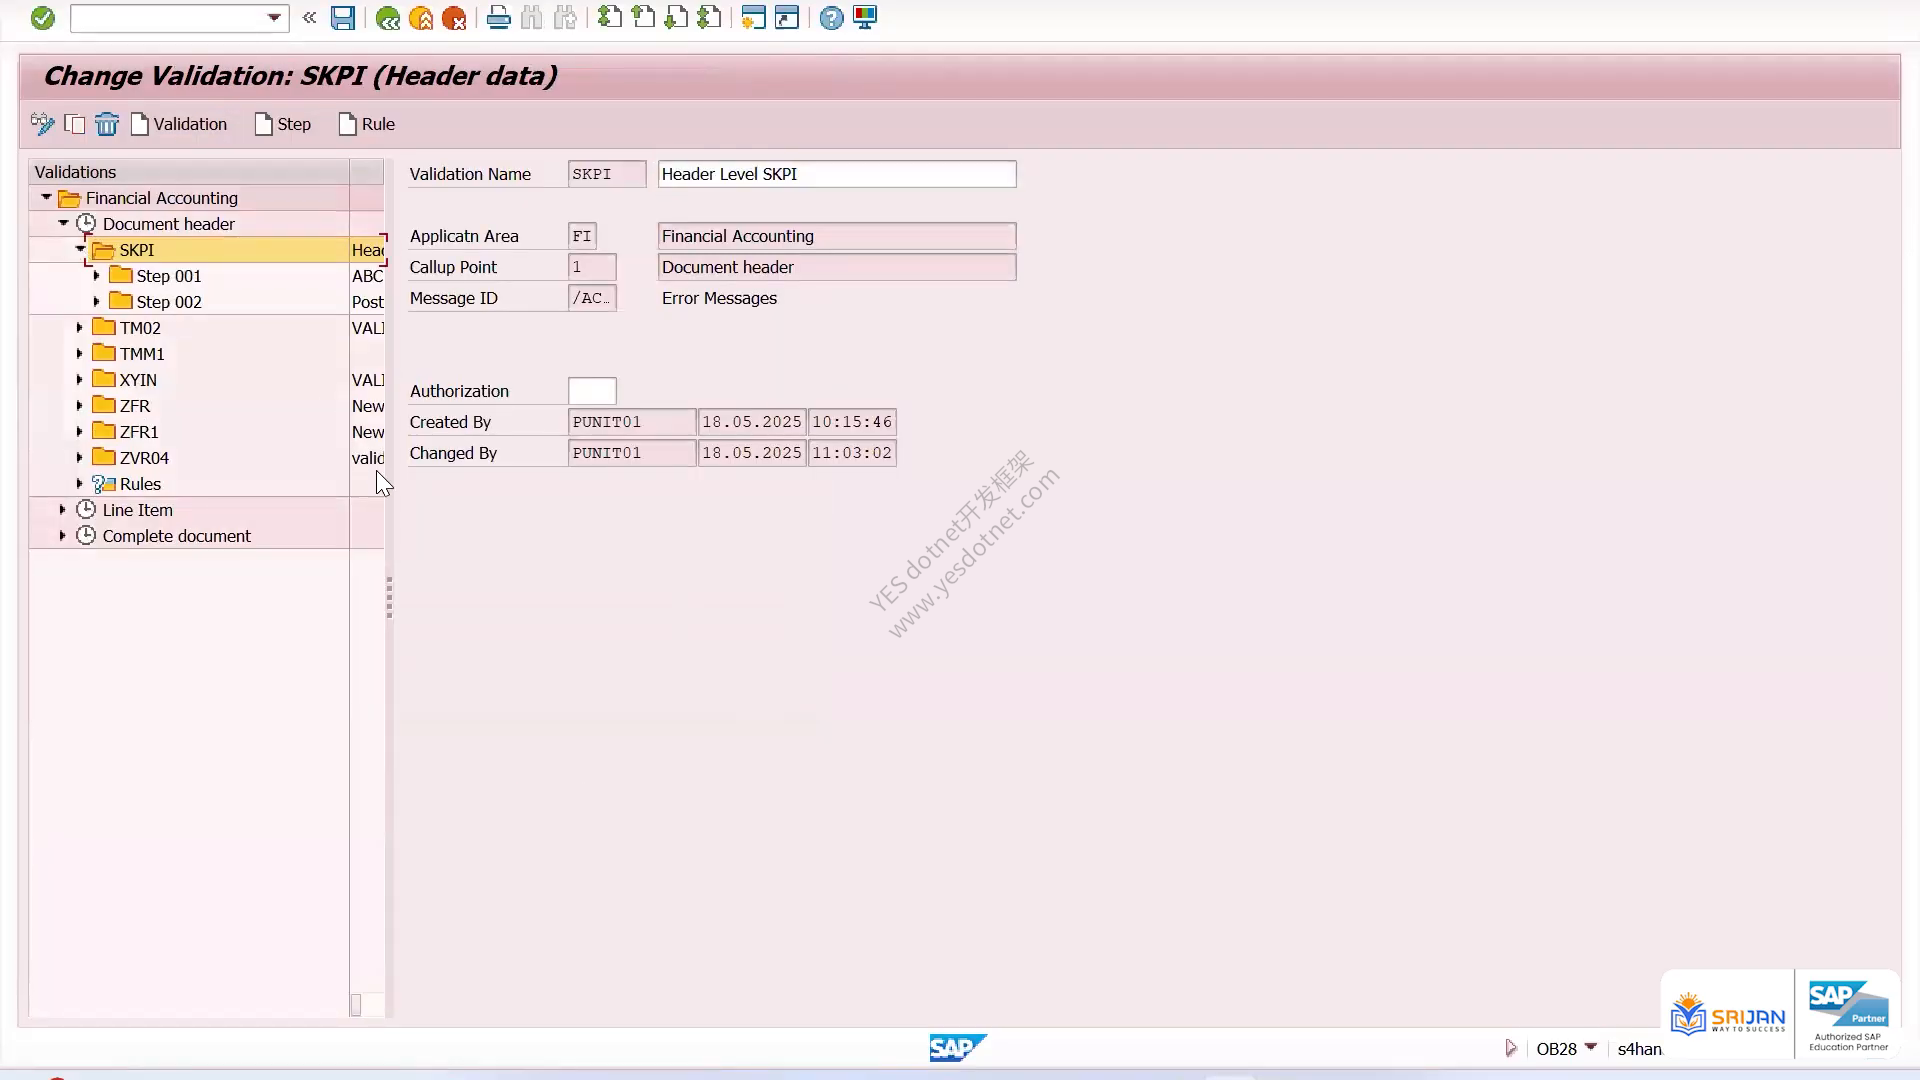The height and width of the screenshot is (1080, 1920).
Task: Select the XYIN validation folder
Action: coord(138,380)
